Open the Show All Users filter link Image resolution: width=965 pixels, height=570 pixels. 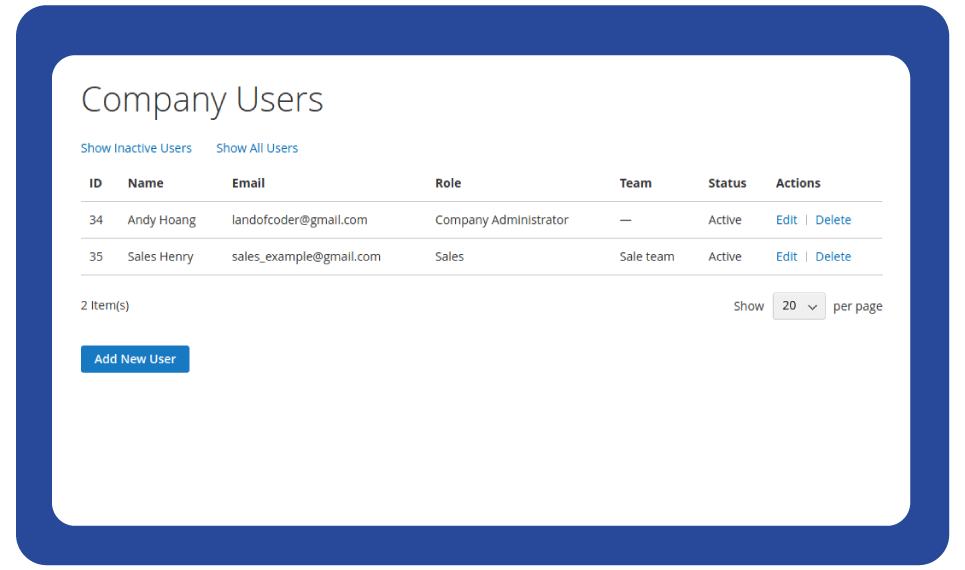[257, 148]
